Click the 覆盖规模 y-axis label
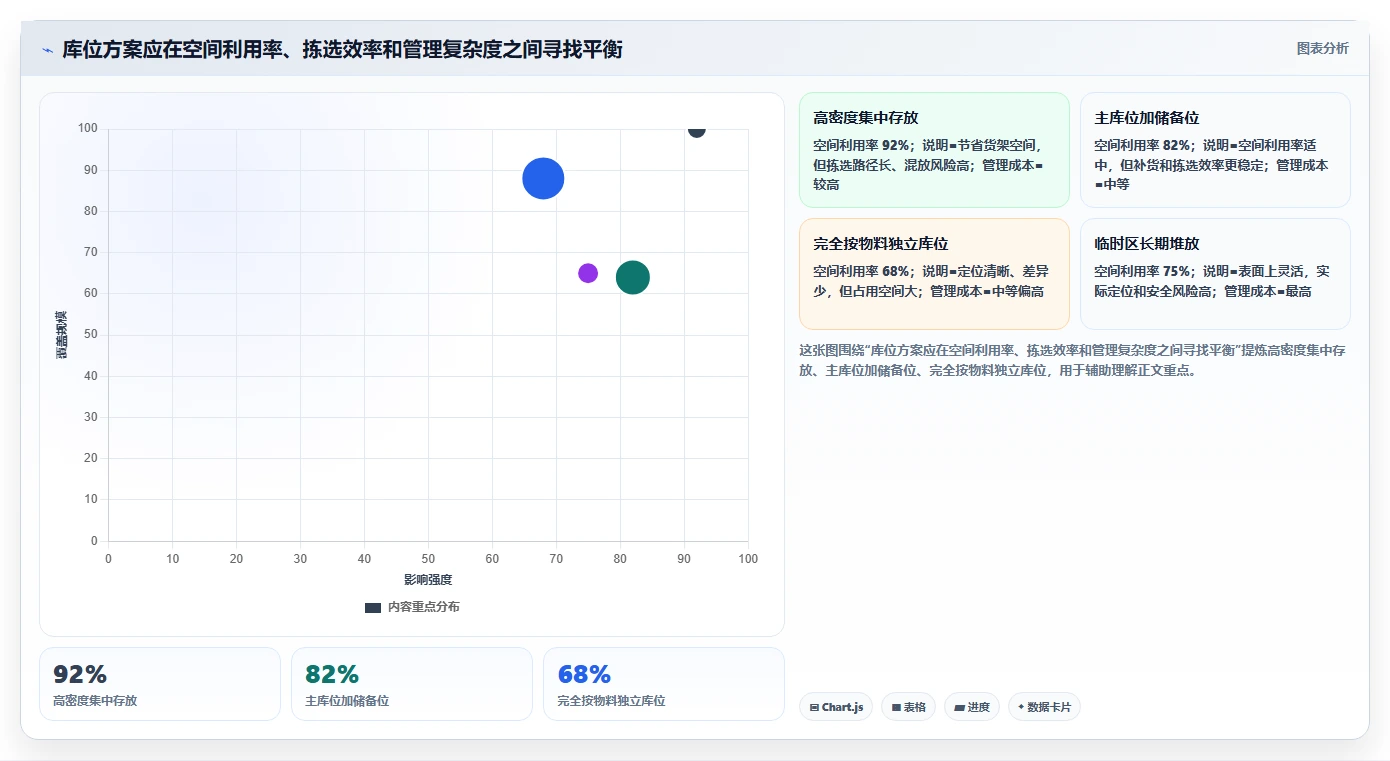Screen dimensions: 1390x761 (62, 335)
